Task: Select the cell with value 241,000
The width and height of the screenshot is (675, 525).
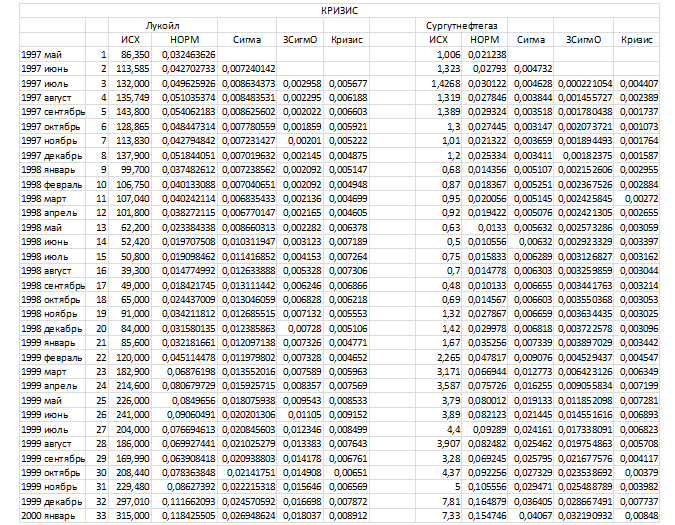Action: click(x=130, y=415)
